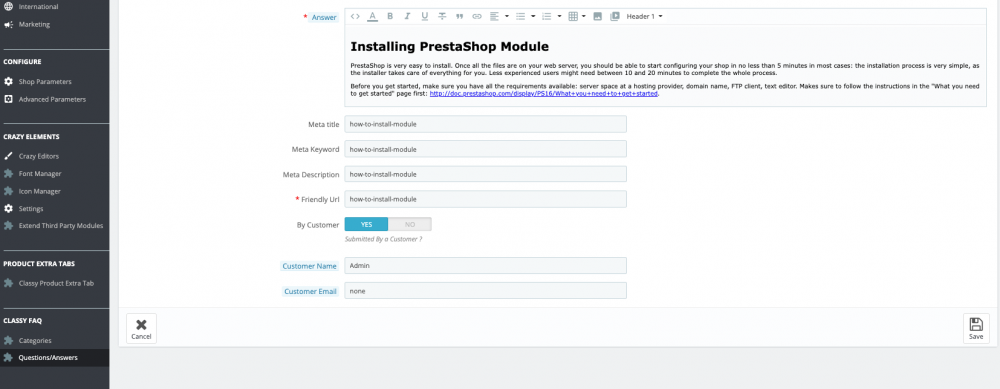Screen dimensions: 1000x389
Task: Set By Customer to YES
Action: pyautogui.click(x=366, y=224)
